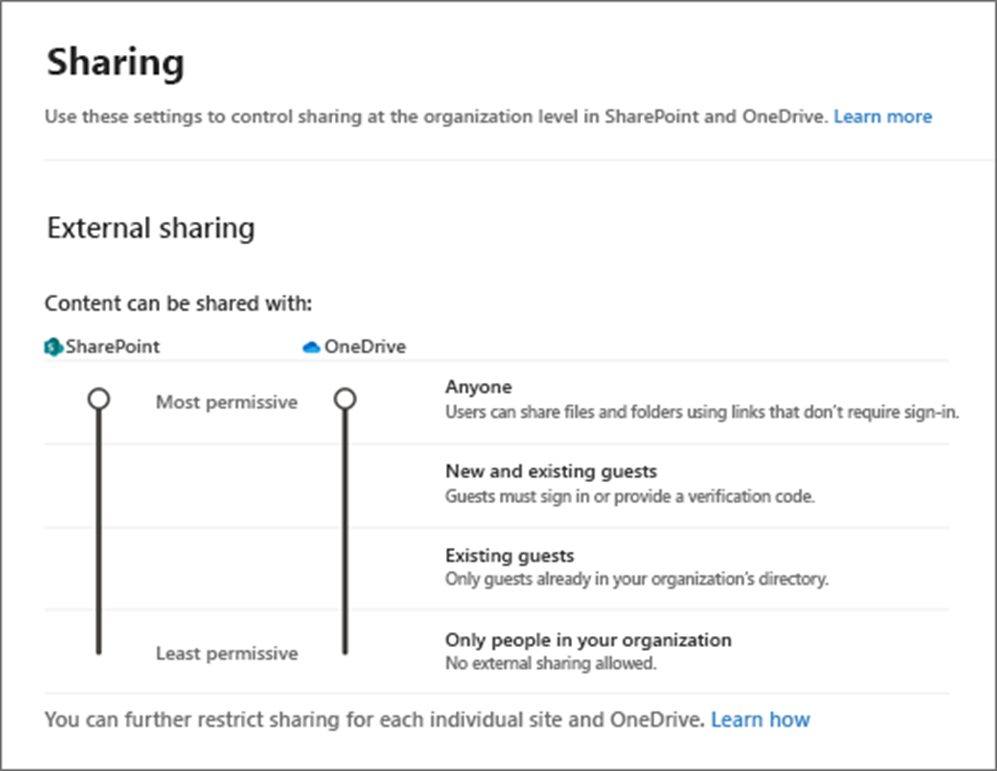This screenshot has width=997, height=771.
Task: Click the "Sharing" page heading
Action: coord(115,62)
